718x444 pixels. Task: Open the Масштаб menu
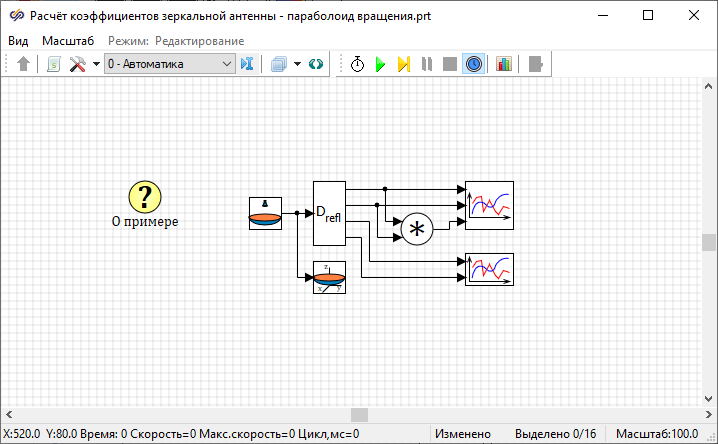click(x=68, y=40)
